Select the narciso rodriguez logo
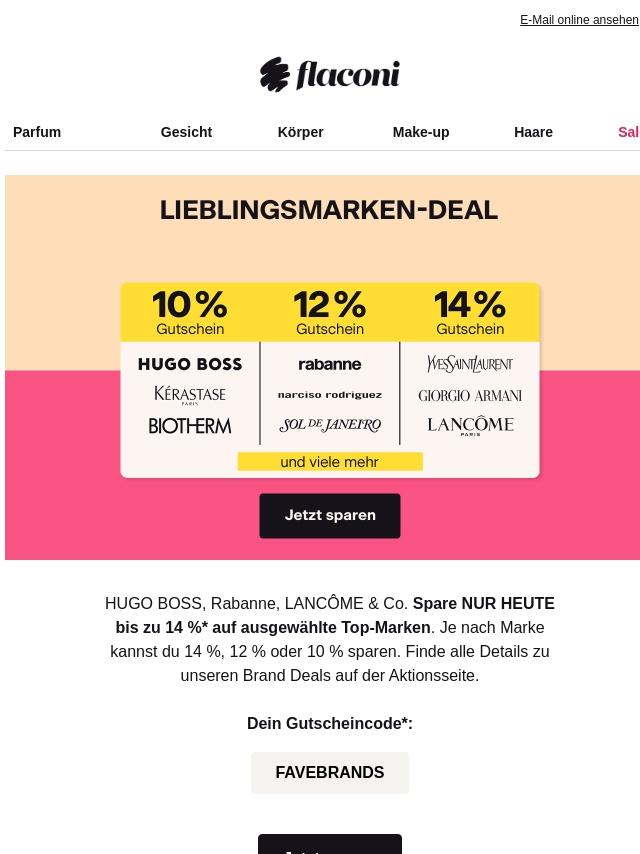The image size is (640, 854). (x=330, y=395)
